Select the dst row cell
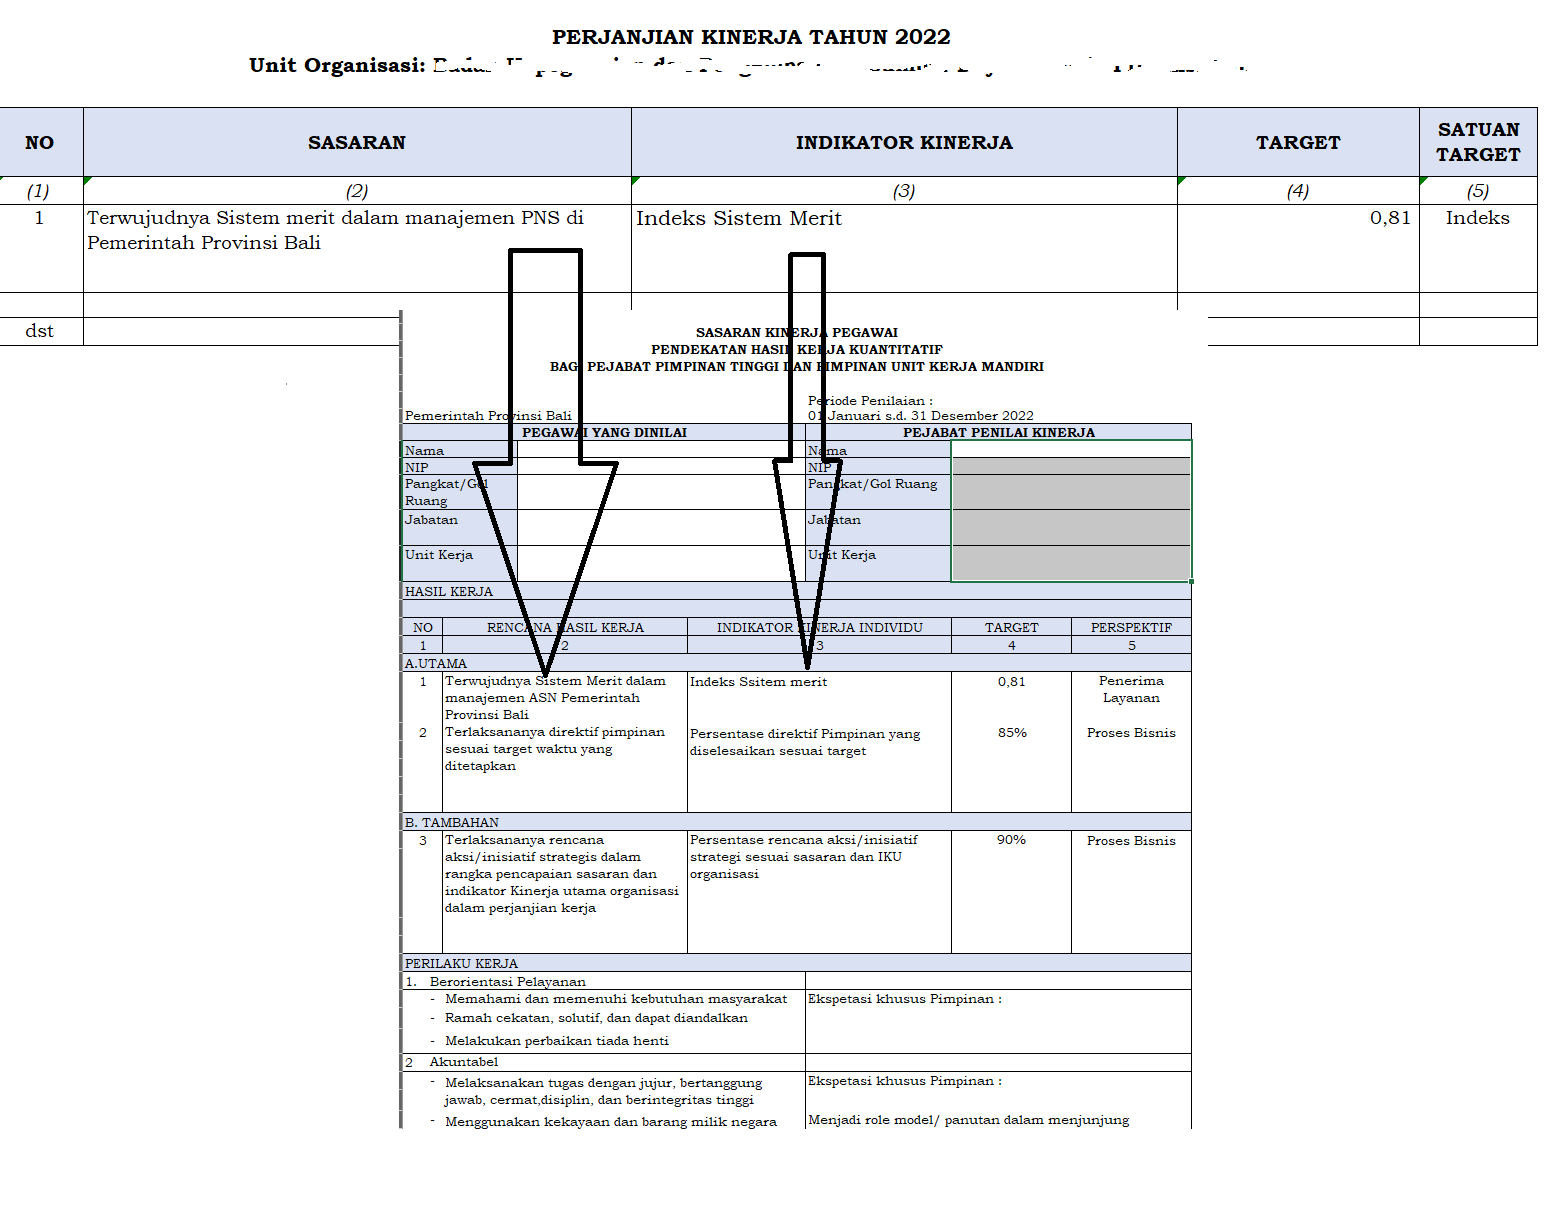 [x=40, y=331]
